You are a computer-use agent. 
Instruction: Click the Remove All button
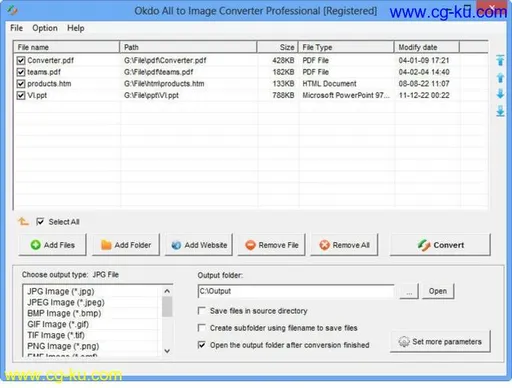(344, 245)
